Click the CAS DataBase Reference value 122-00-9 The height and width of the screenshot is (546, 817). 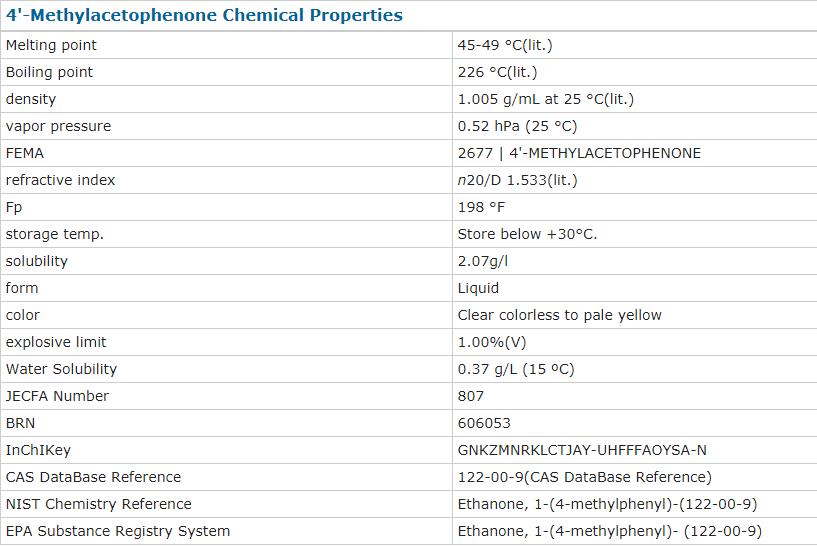click(584, 477)
